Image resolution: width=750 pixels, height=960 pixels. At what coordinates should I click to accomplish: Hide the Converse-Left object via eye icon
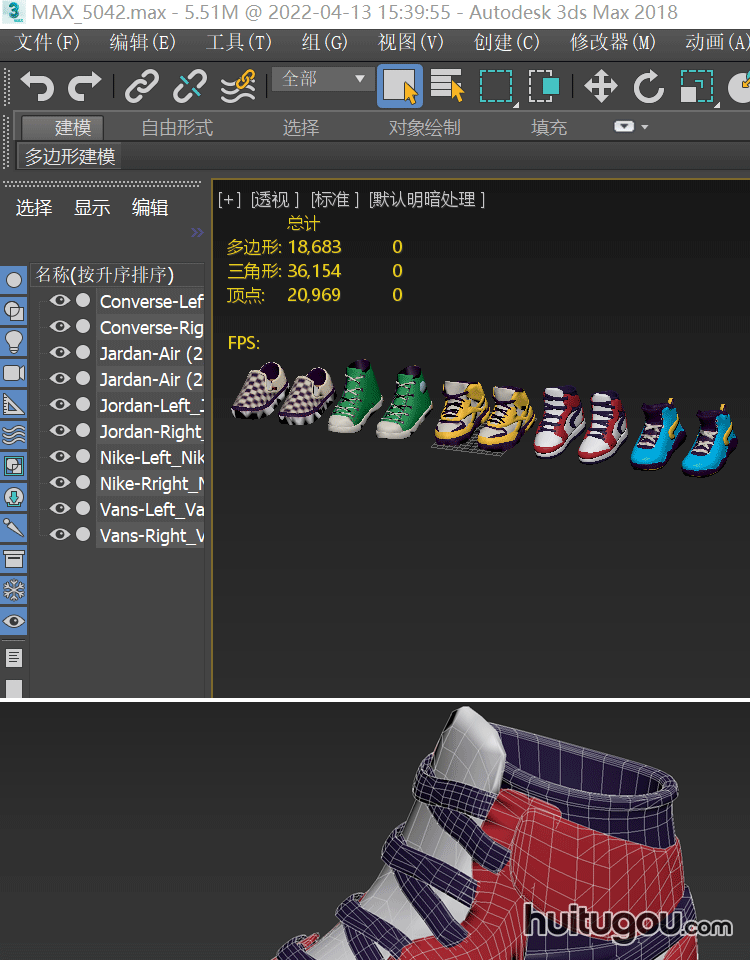pyautogui.click(x=60, y=301)
